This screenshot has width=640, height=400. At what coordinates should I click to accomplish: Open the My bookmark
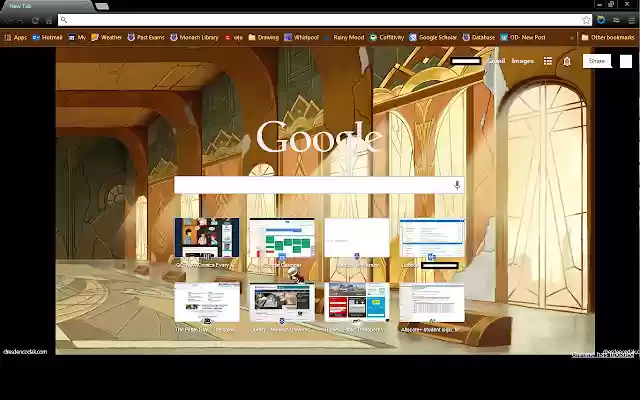tap(77, 37)
